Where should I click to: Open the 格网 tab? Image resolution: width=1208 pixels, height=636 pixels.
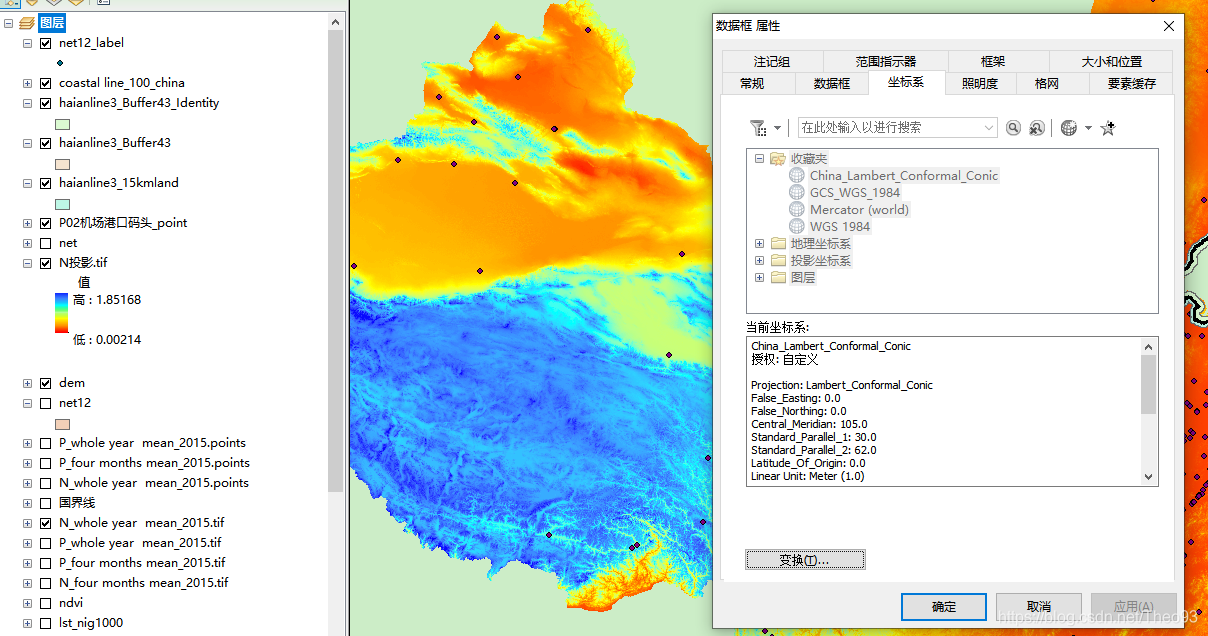[x=1047, y=84]
